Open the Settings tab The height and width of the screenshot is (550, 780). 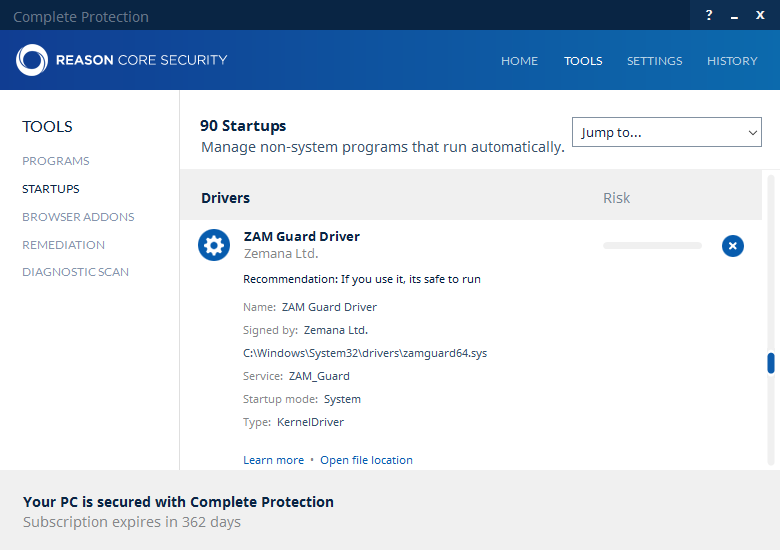[x=654, y=61]
